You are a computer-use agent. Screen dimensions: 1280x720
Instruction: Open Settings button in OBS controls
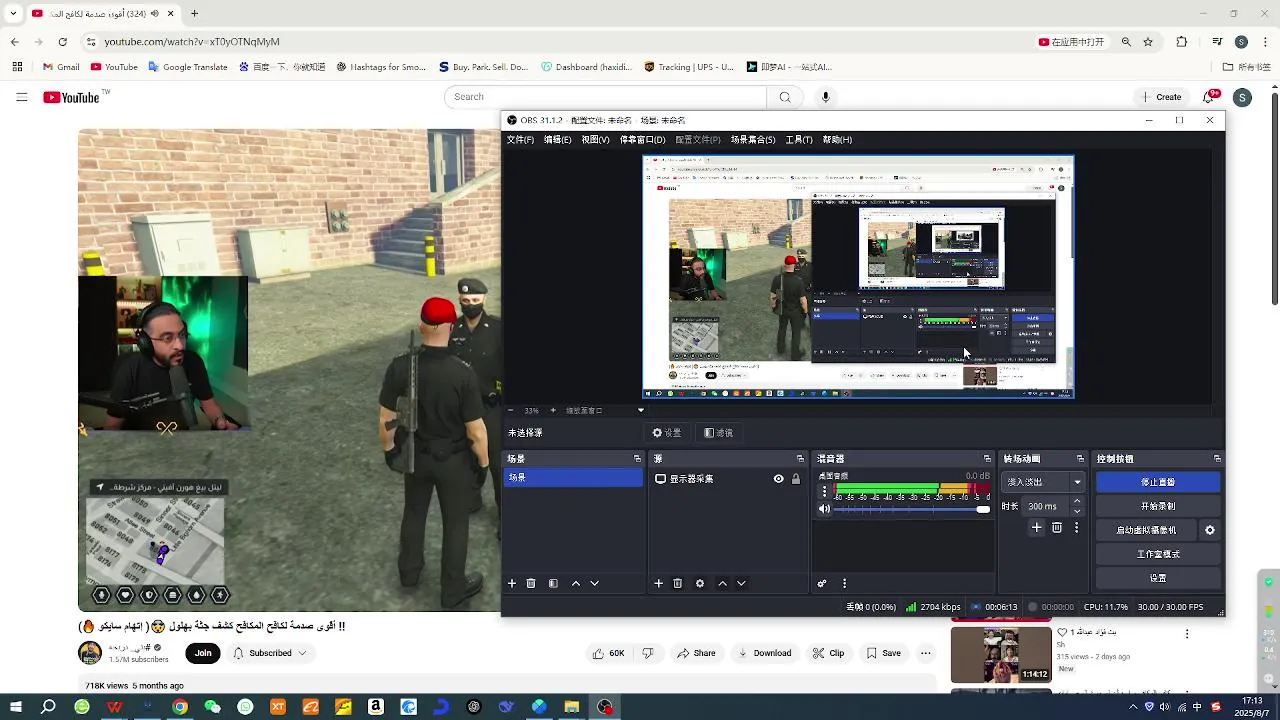1158,578
